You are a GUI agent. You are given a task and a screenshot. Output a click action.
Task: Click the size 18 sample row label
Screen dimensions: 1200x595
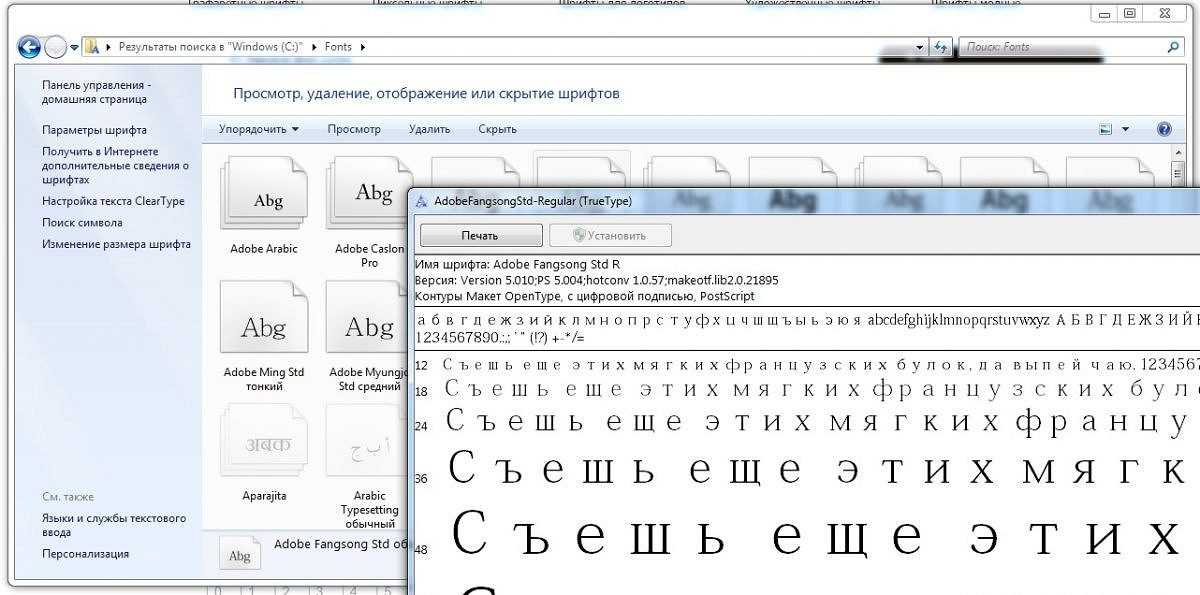(x=421, y=392)
